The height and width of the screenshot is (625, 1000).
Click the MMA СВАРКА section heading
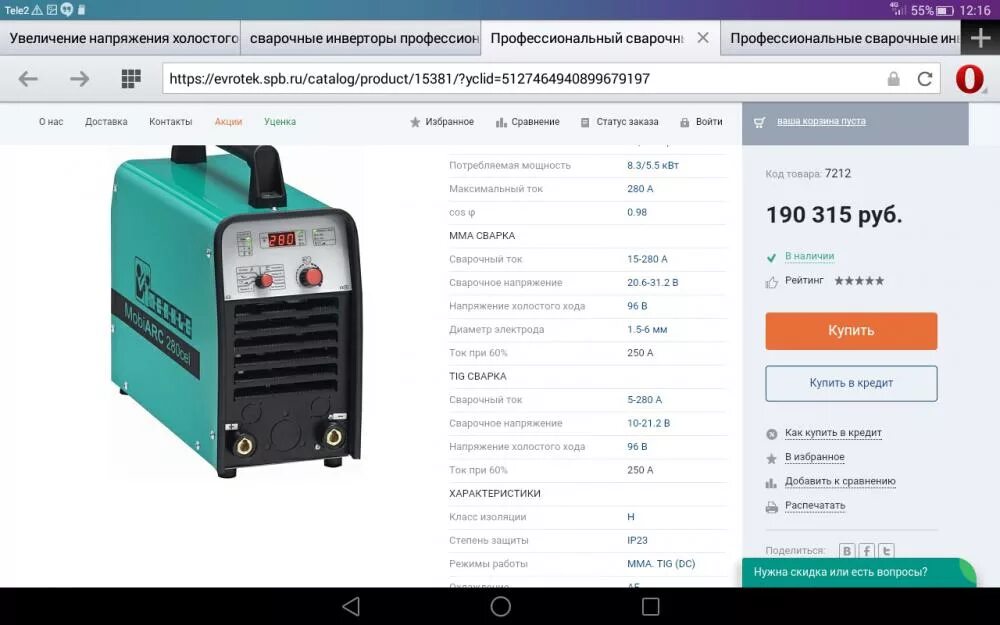click(x=482, y=236)
